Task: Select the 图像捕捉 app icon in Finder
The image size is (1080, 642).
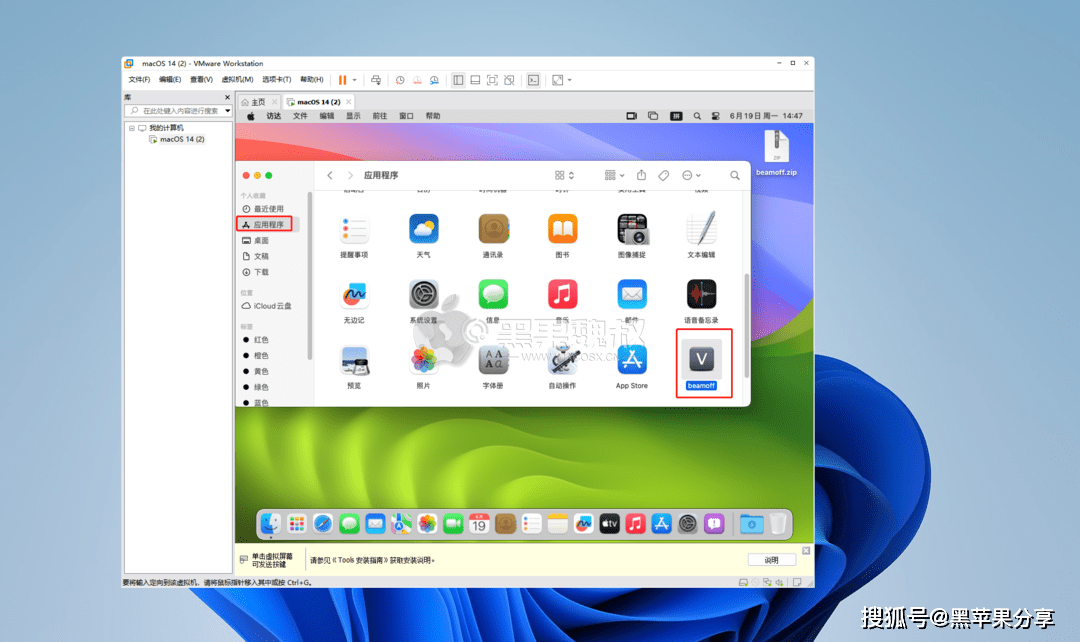Action: pyautogui.click(x=632, y=229)
